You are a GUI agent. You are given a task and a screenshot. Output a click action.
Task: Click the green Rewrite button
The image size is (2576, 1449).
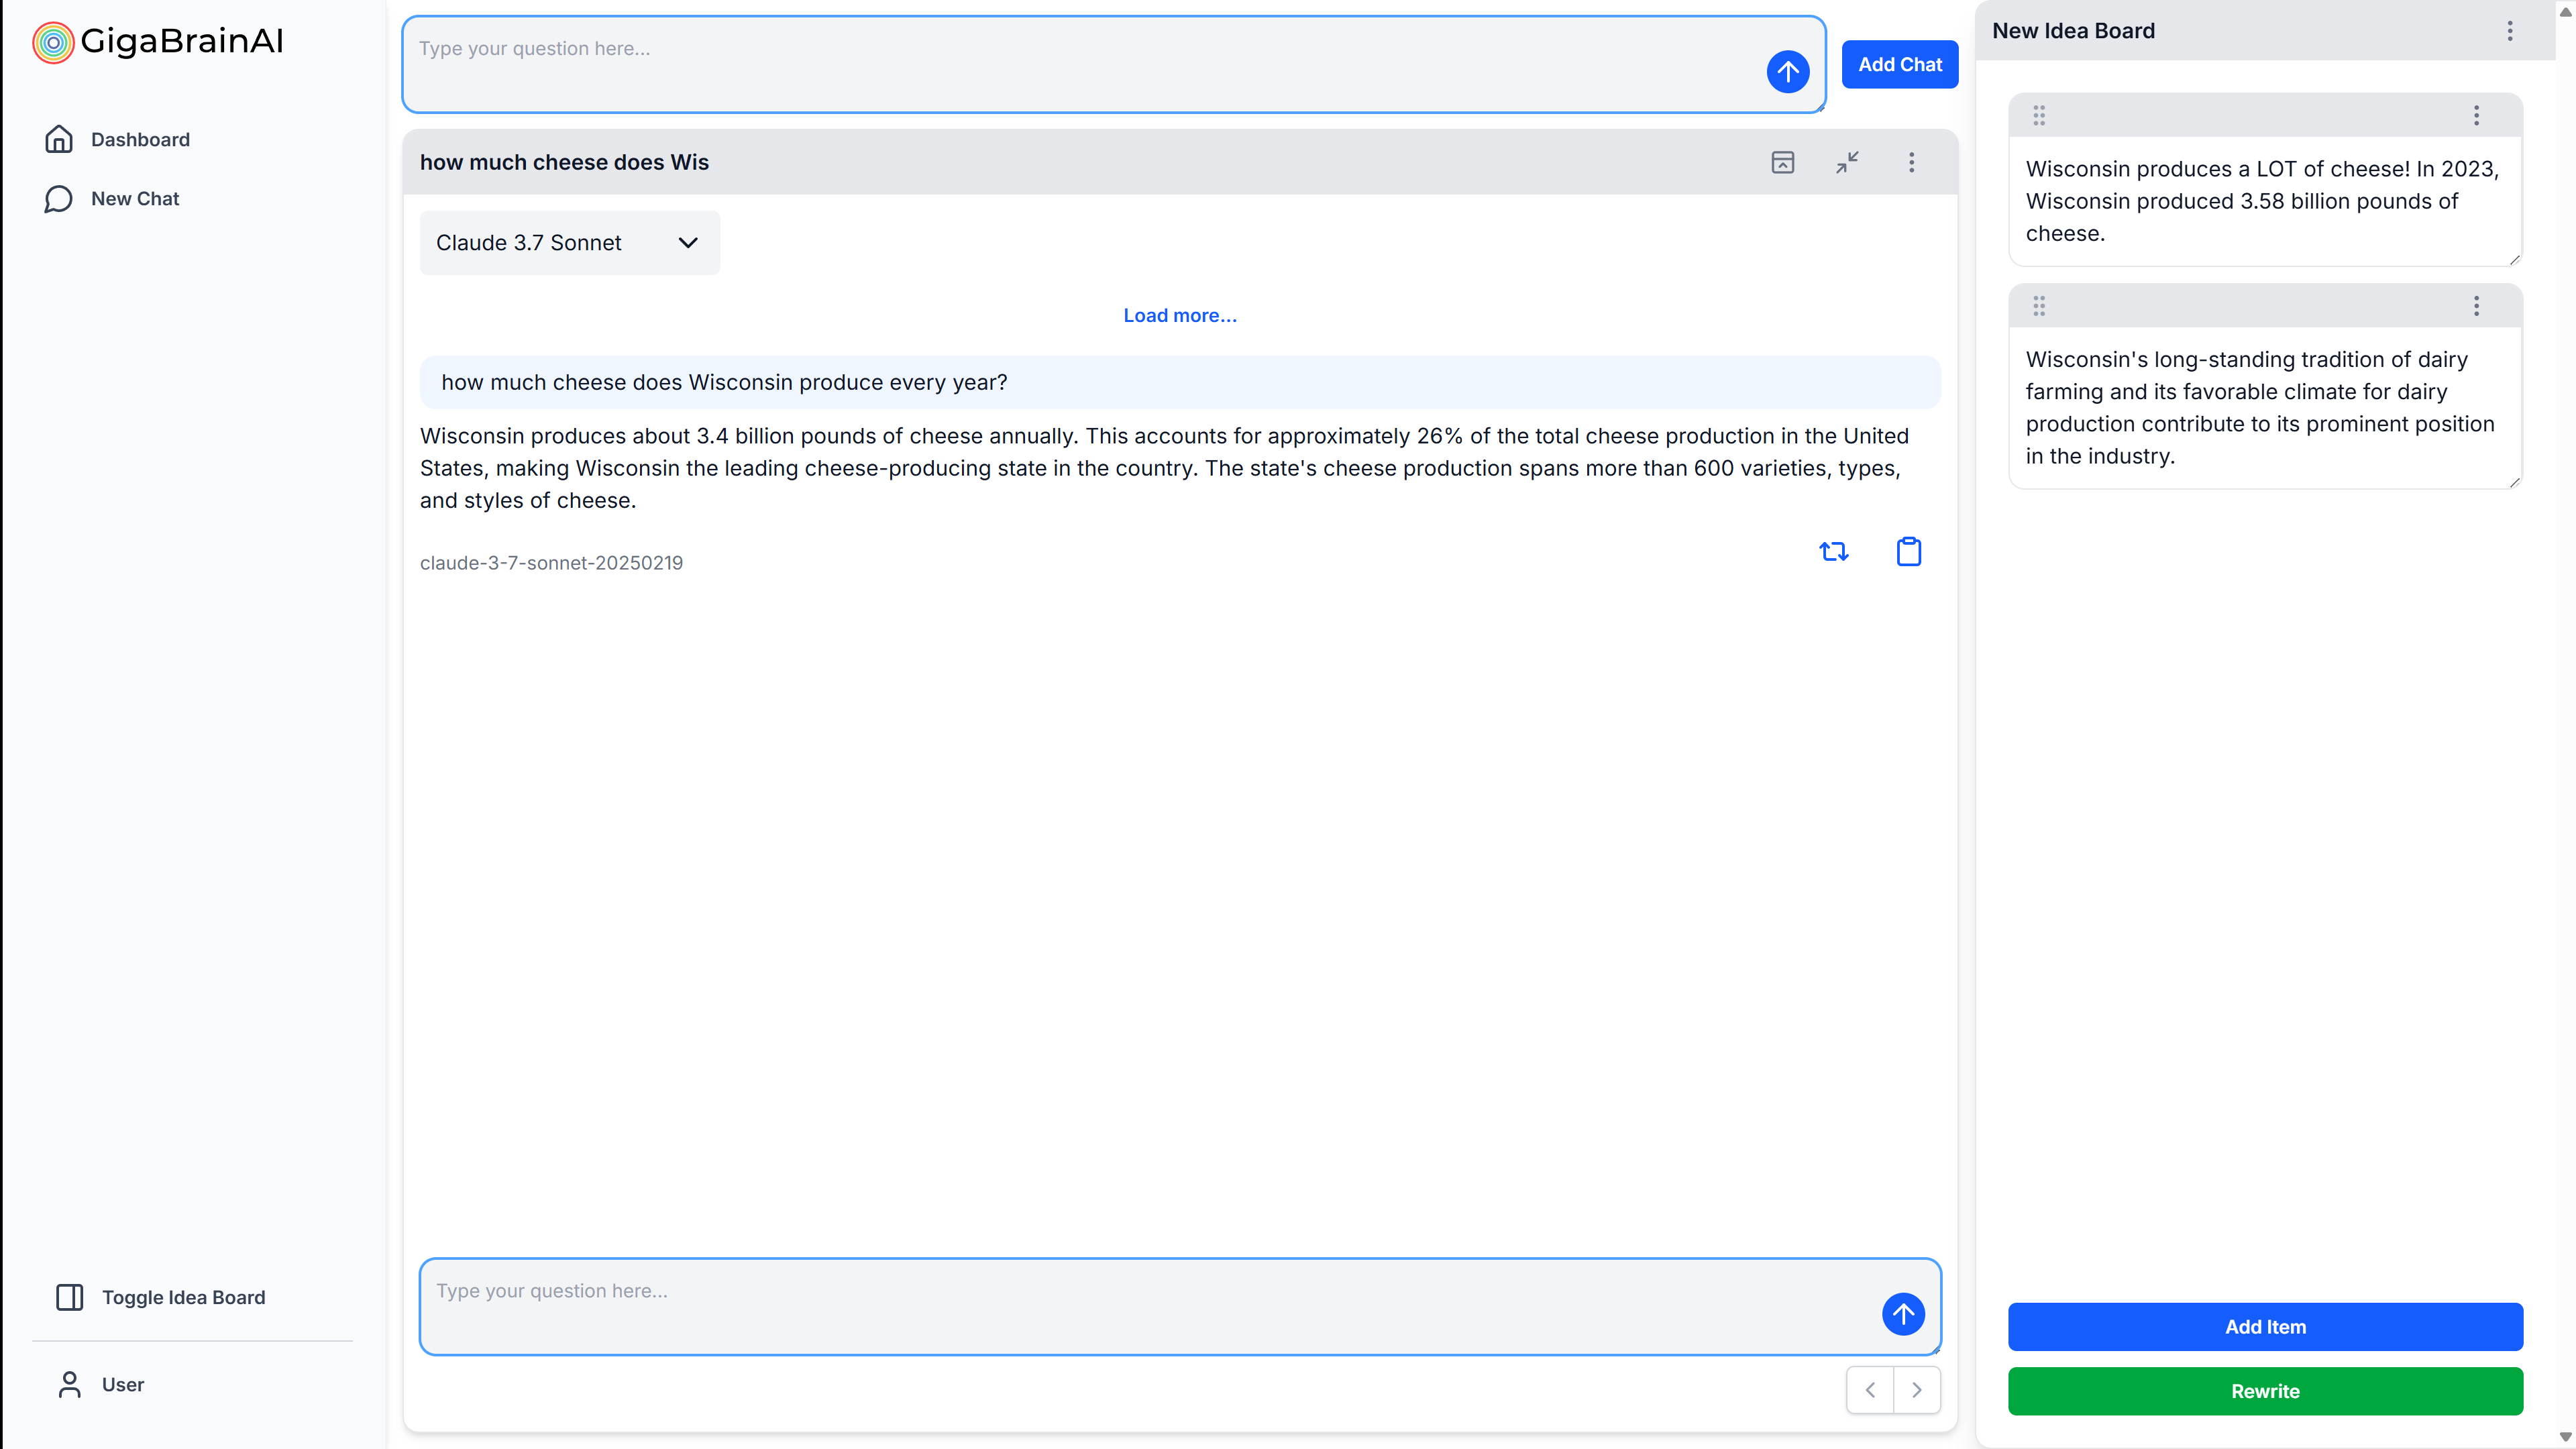[2265, 1391]
